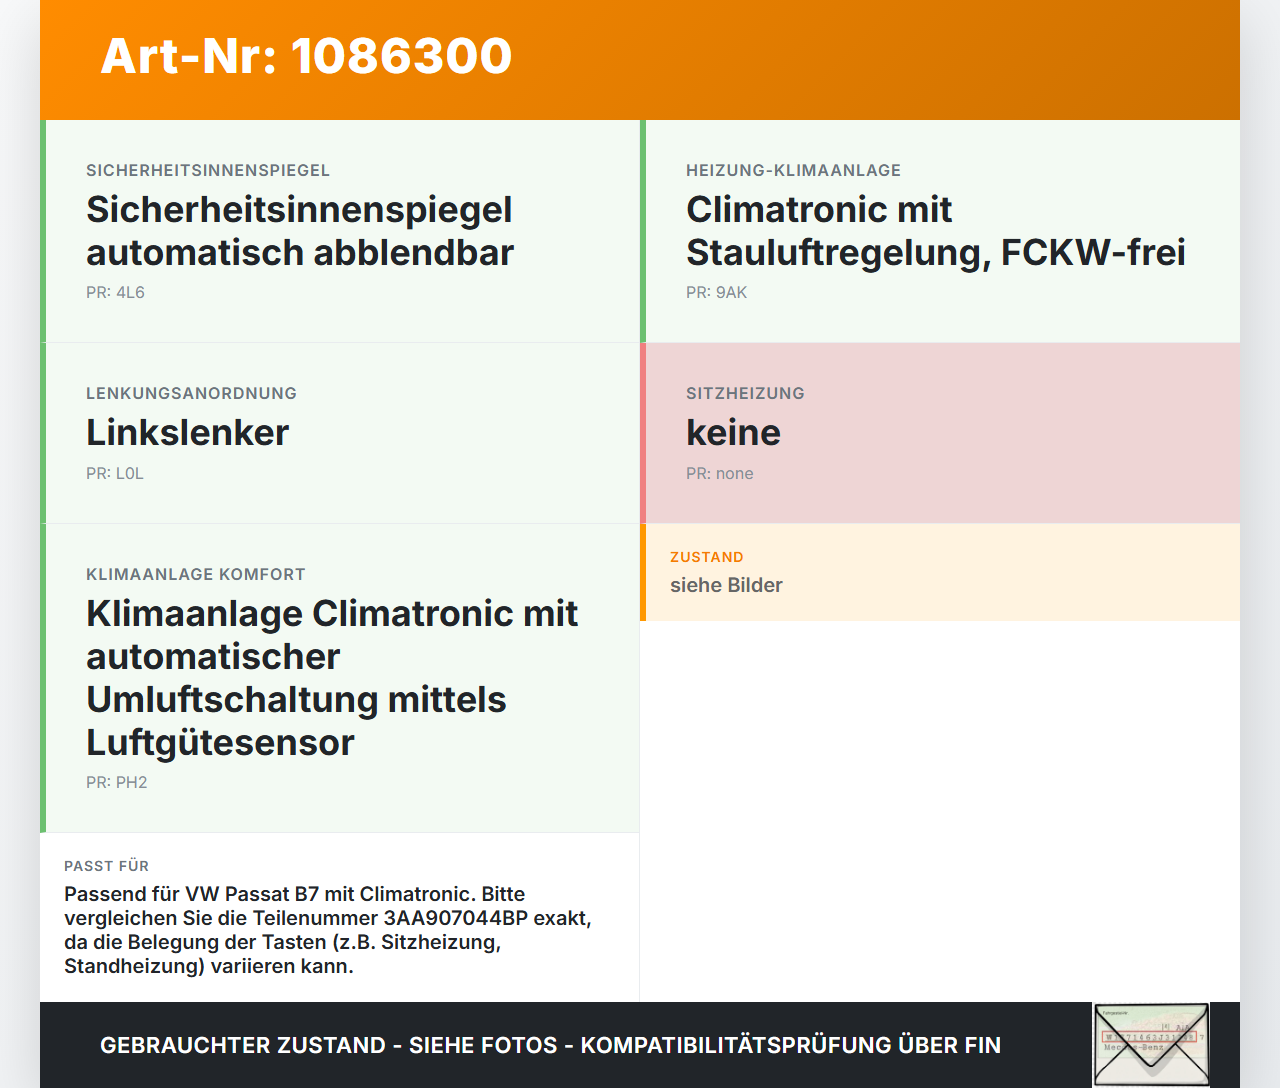Click the envelope FIN document thumbnail
Image resolution: width=1280 pixels, height=1089 pixels.
[1151, 1045]
